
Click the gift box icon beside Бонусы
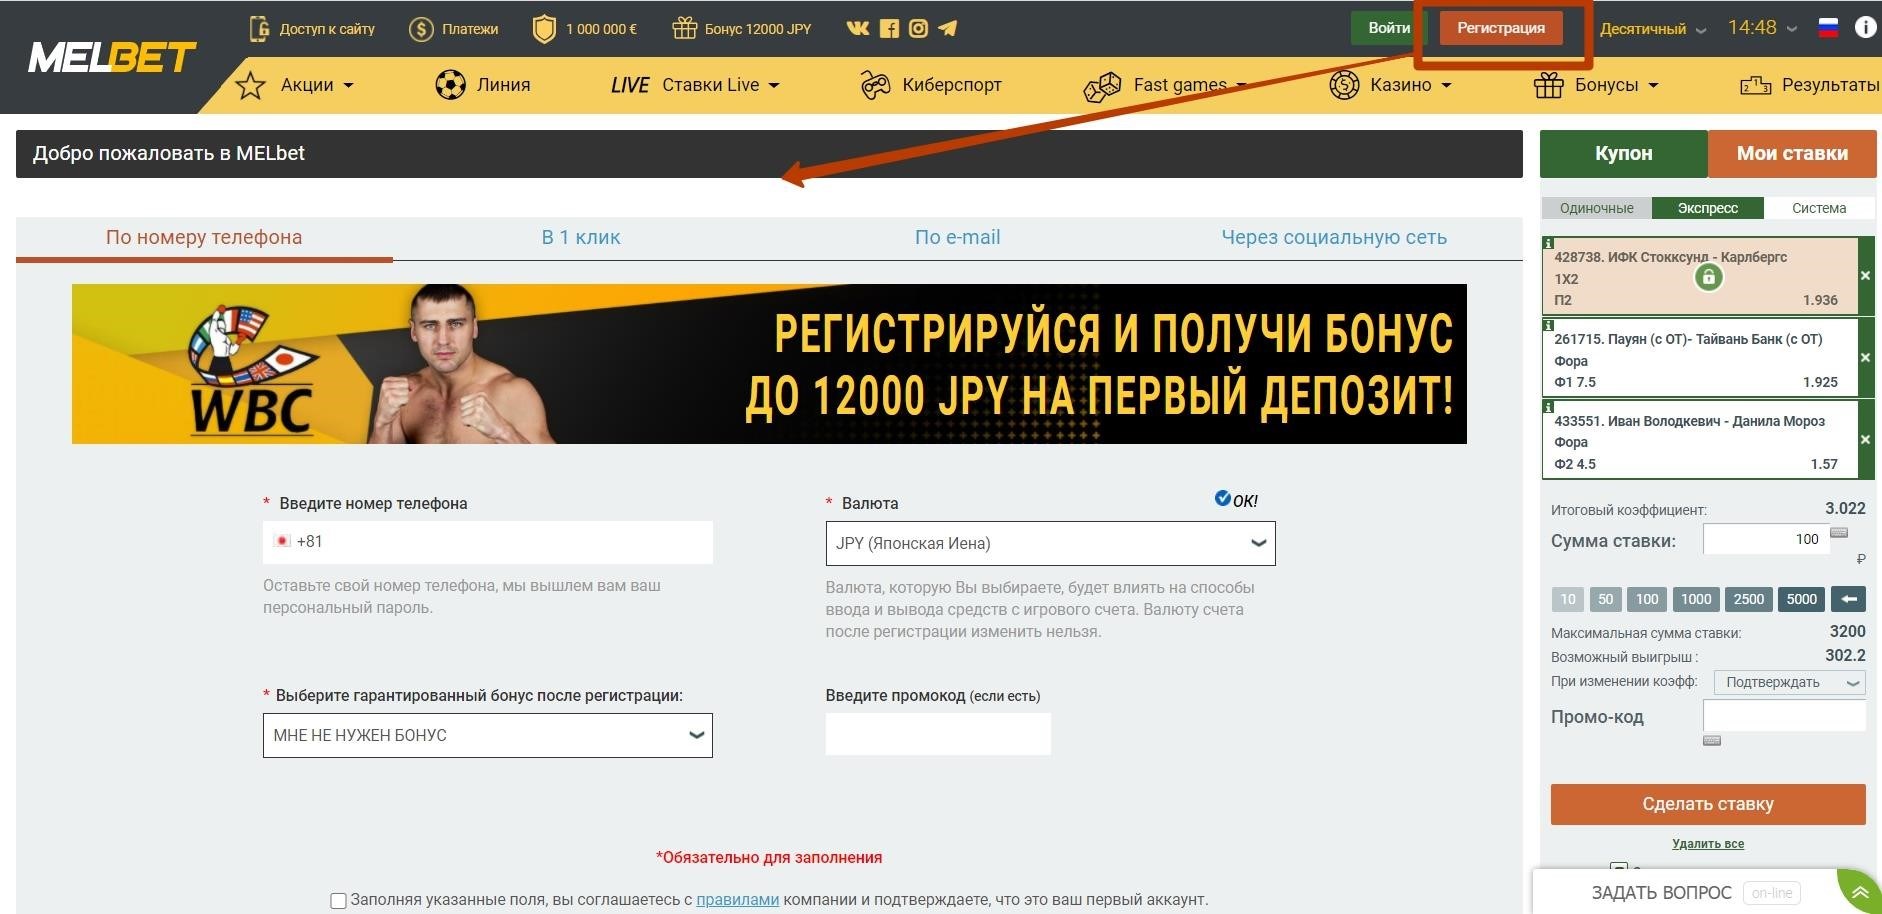1548,85
